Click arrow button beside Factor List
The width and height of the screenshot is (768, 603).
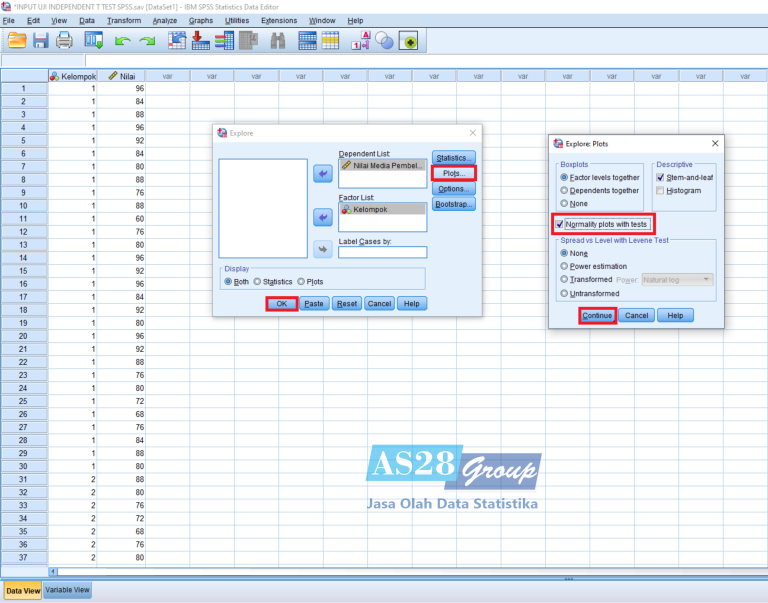click(x=322, y=217)
